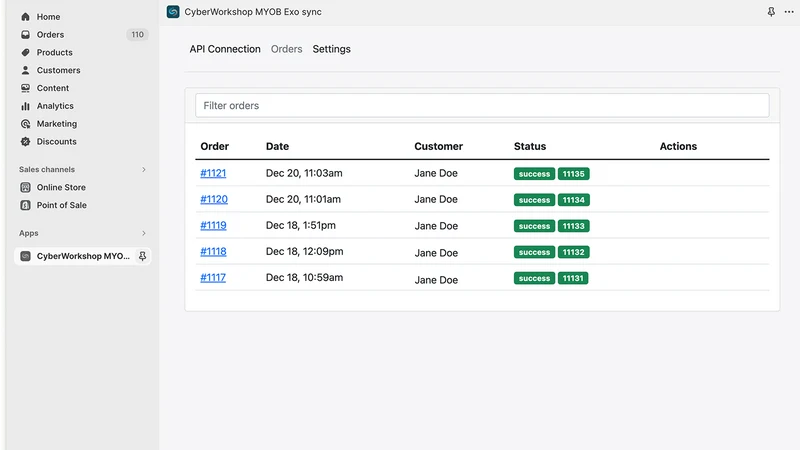Image resolution: width=800 pixels, height=450 pixels.
Task: Click date Dec 20, 11:01am
Action: tap(303, 199)
